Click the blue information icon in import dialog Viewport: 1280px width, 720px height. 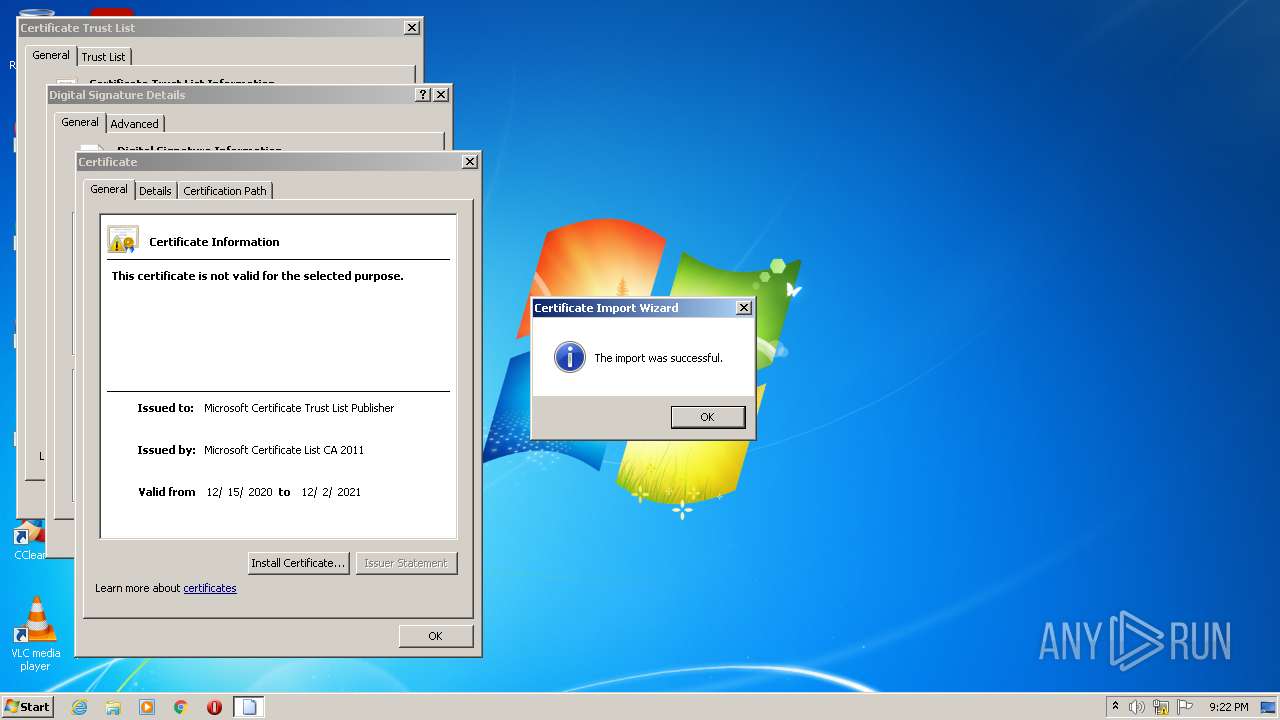(x=570, y=357)
